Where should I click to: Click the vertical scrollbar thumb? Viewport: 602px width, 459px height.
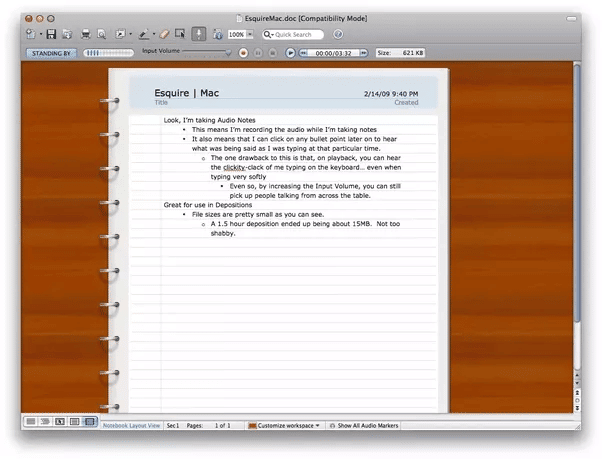coord(577,193)
